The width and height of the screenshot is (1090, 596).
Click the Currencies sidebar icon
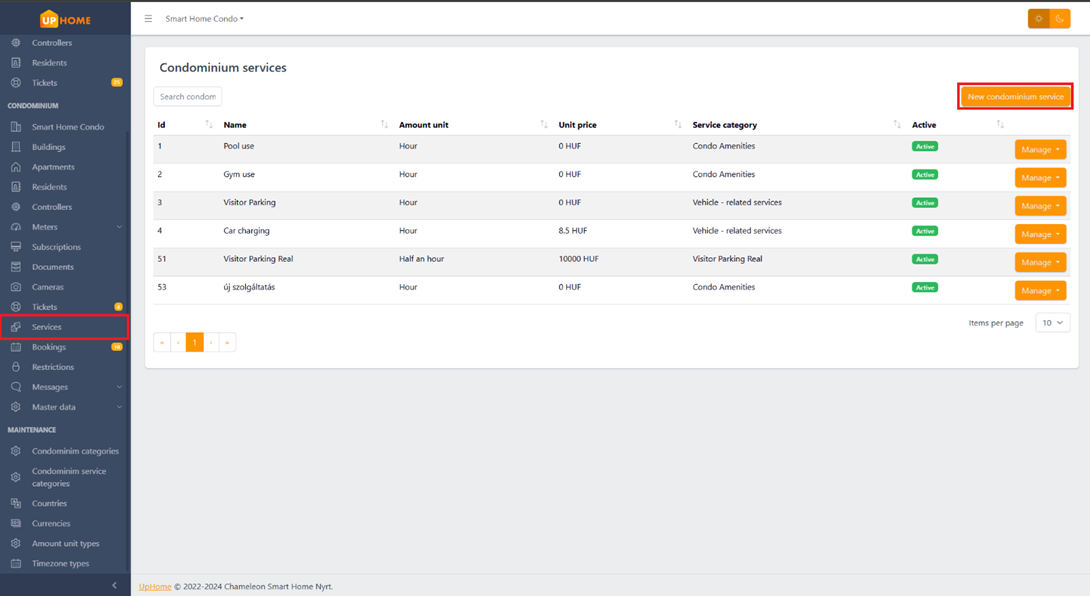(x=16, y=523)
